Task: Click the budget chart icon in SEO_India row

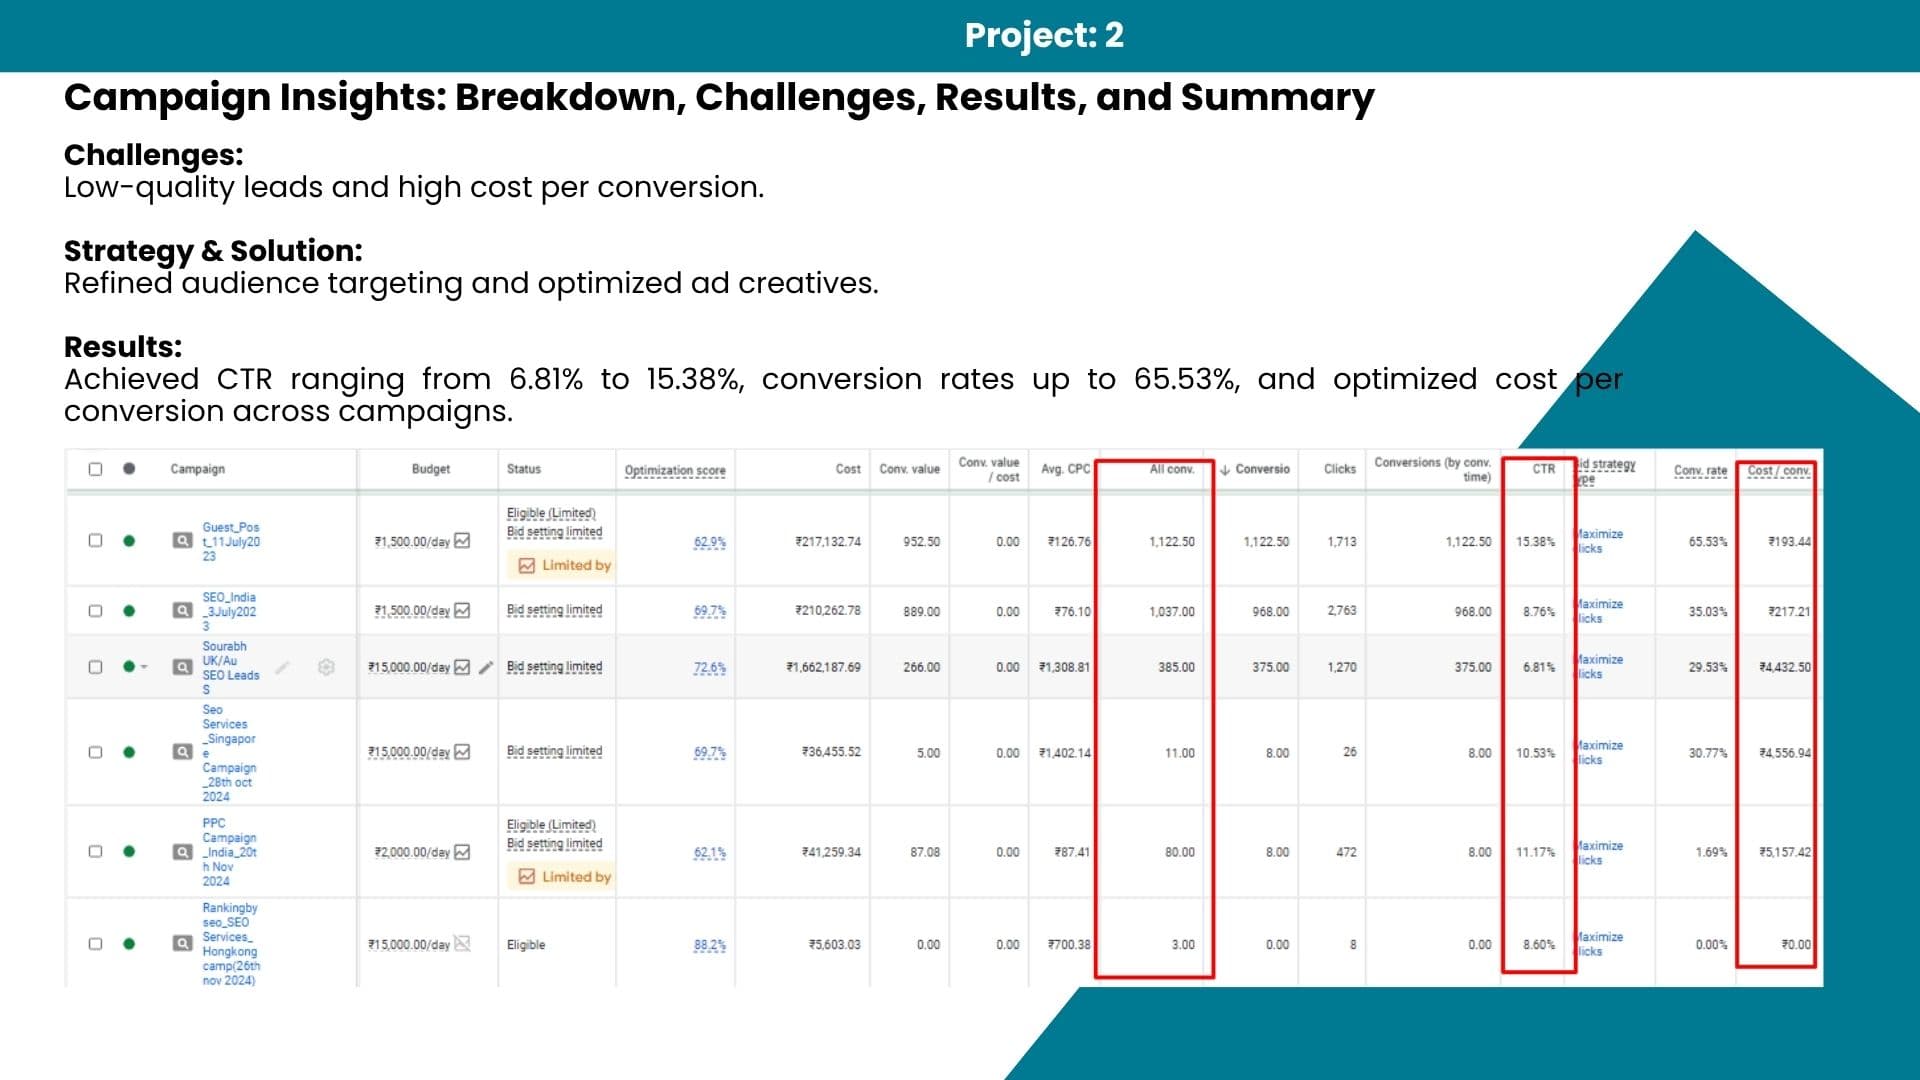Action: [x=462, y=611]
